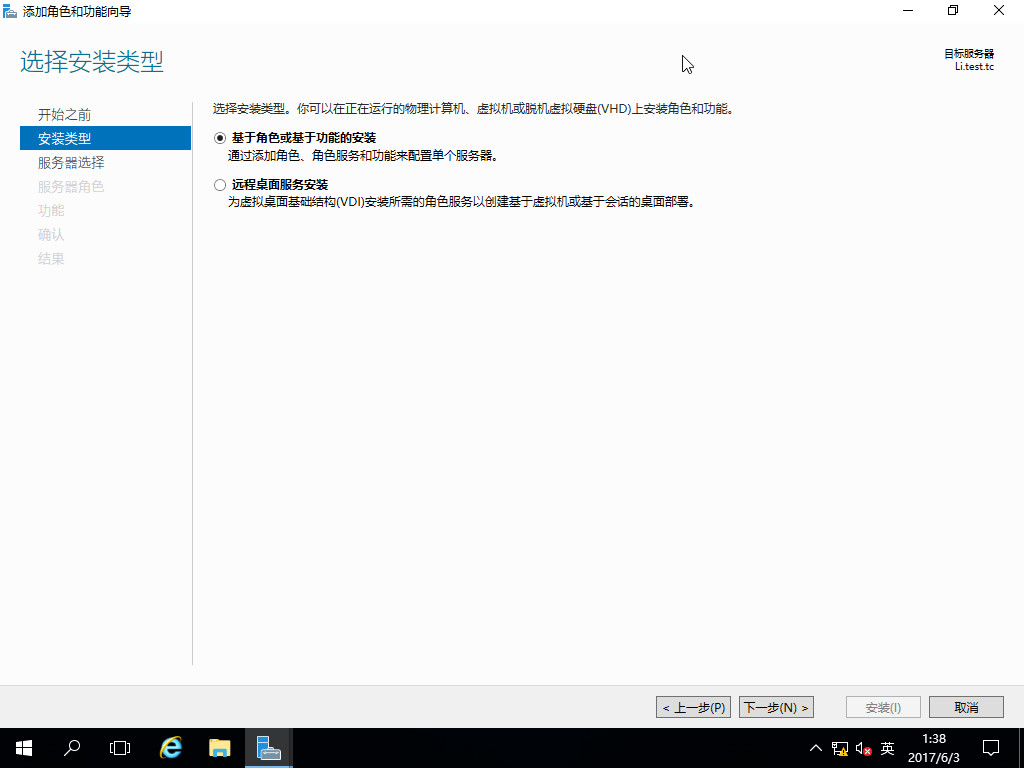Launch Internet Explorer from taskbar

point(170,748)
